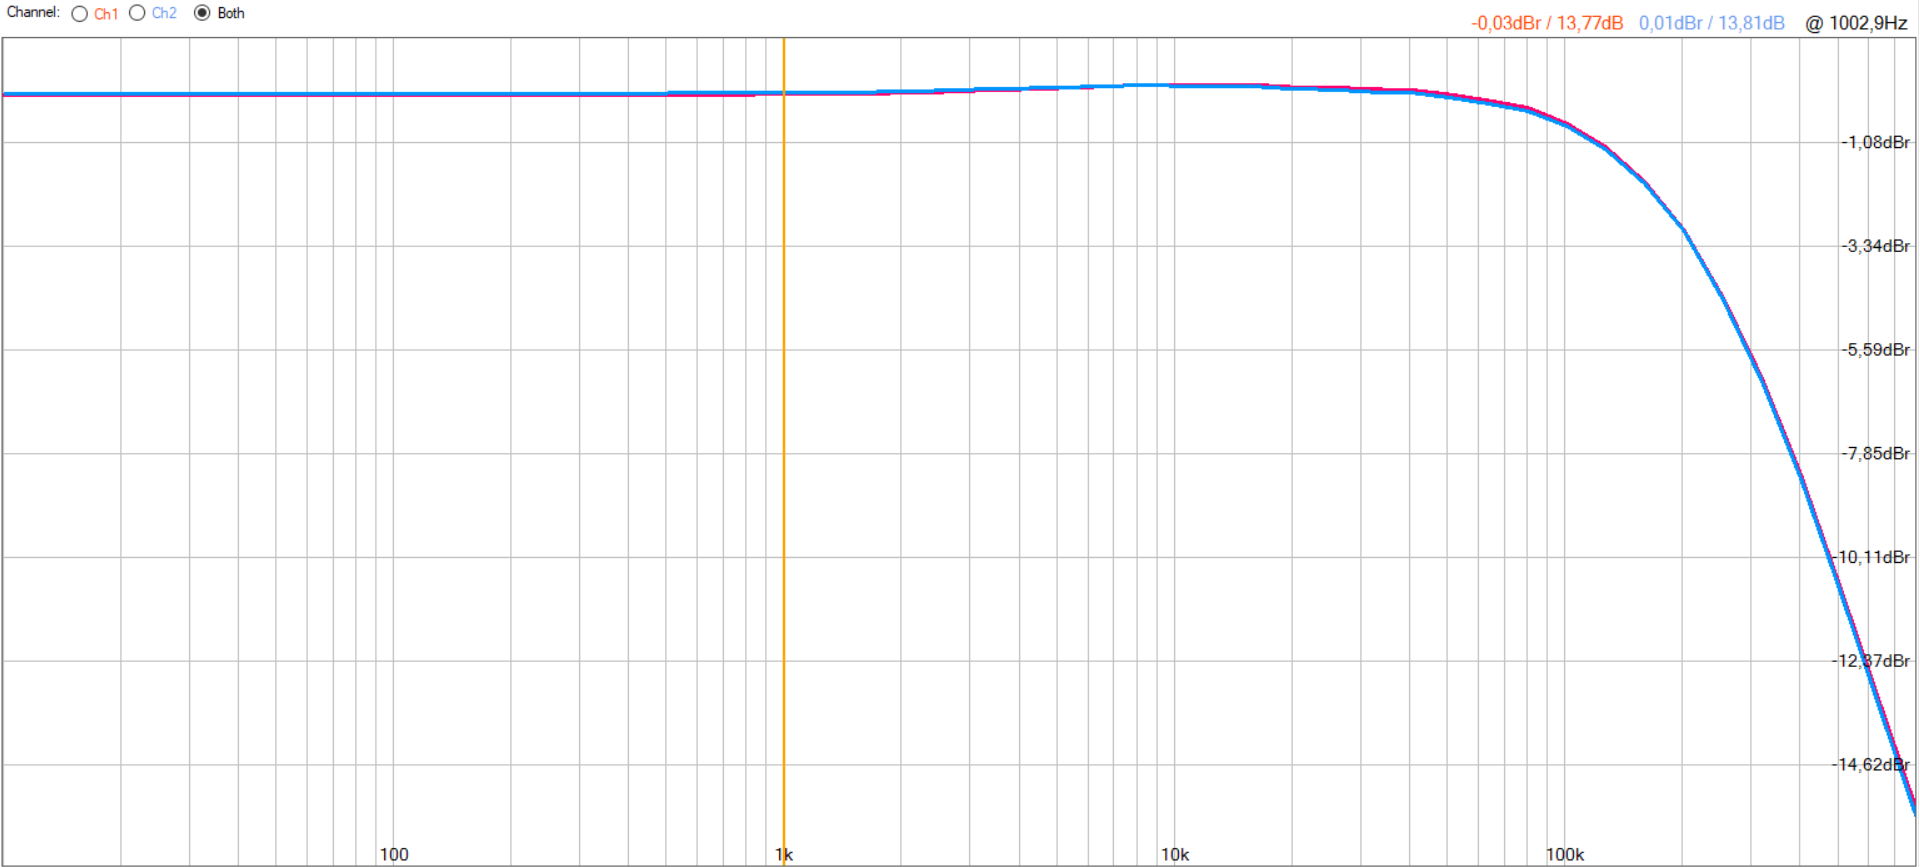The width and height of the screenshot is (1920, 867).
Task: Click the Channel: label text
Action: [33, 13]
